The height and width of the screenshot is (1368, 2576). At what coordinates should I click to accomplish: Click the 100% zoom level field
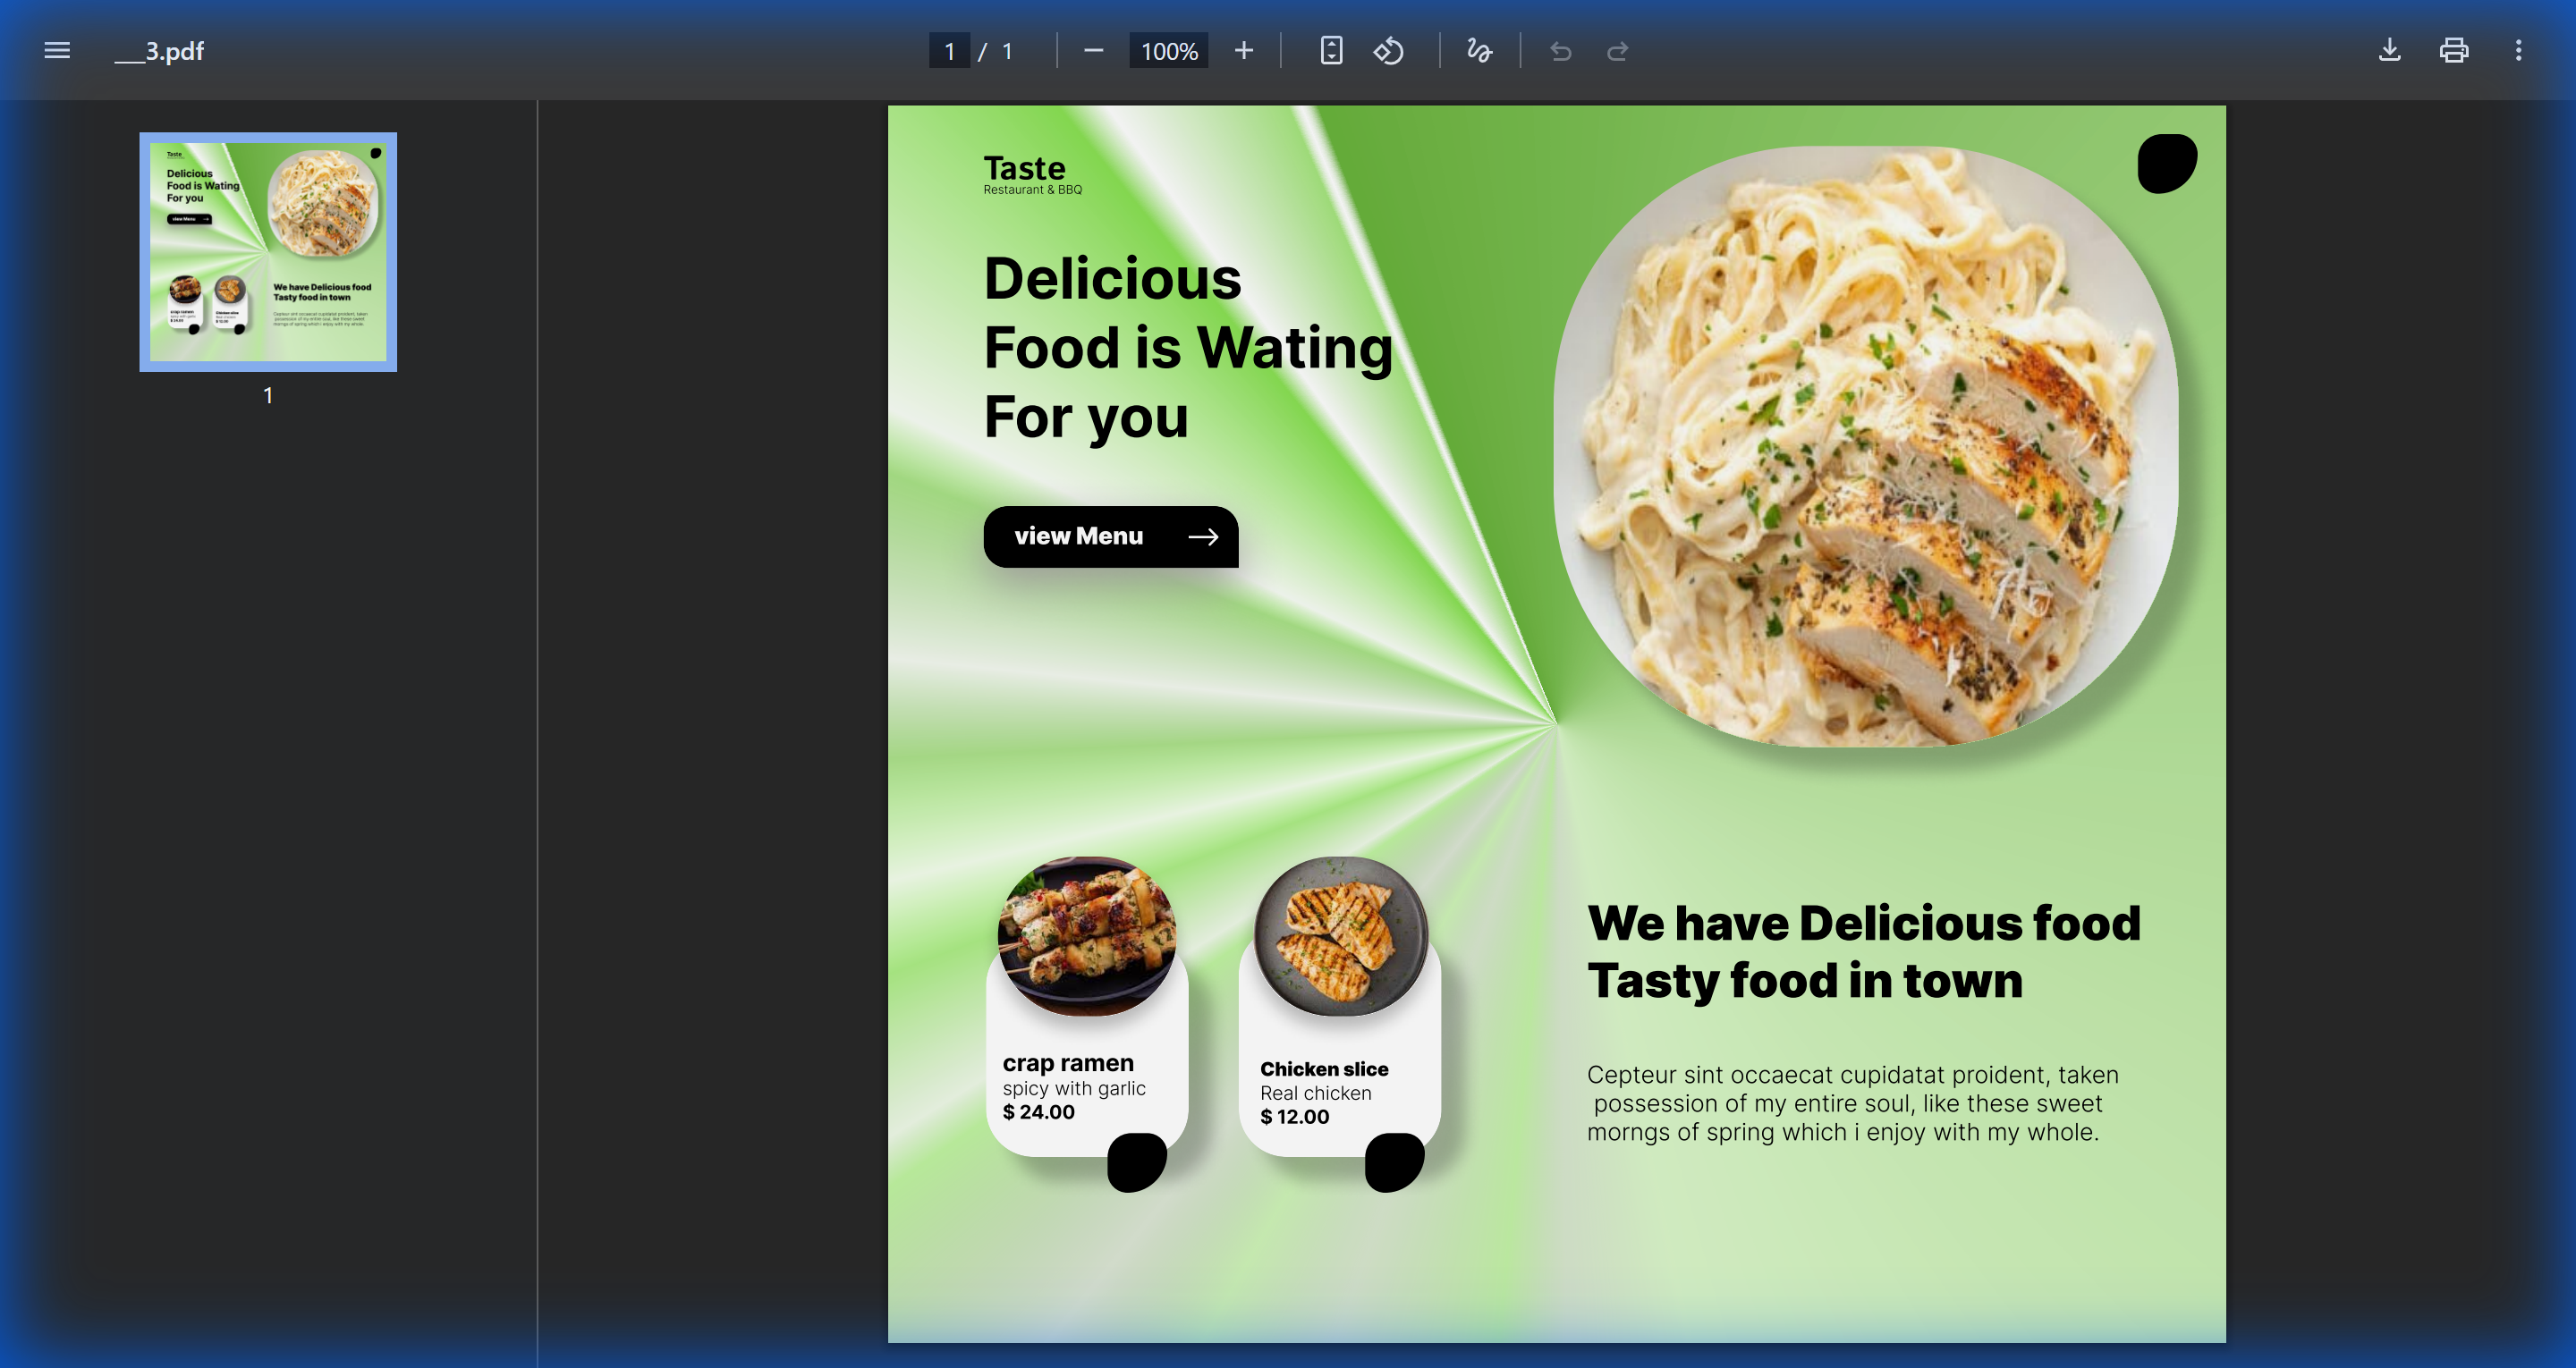(1168, 50)
